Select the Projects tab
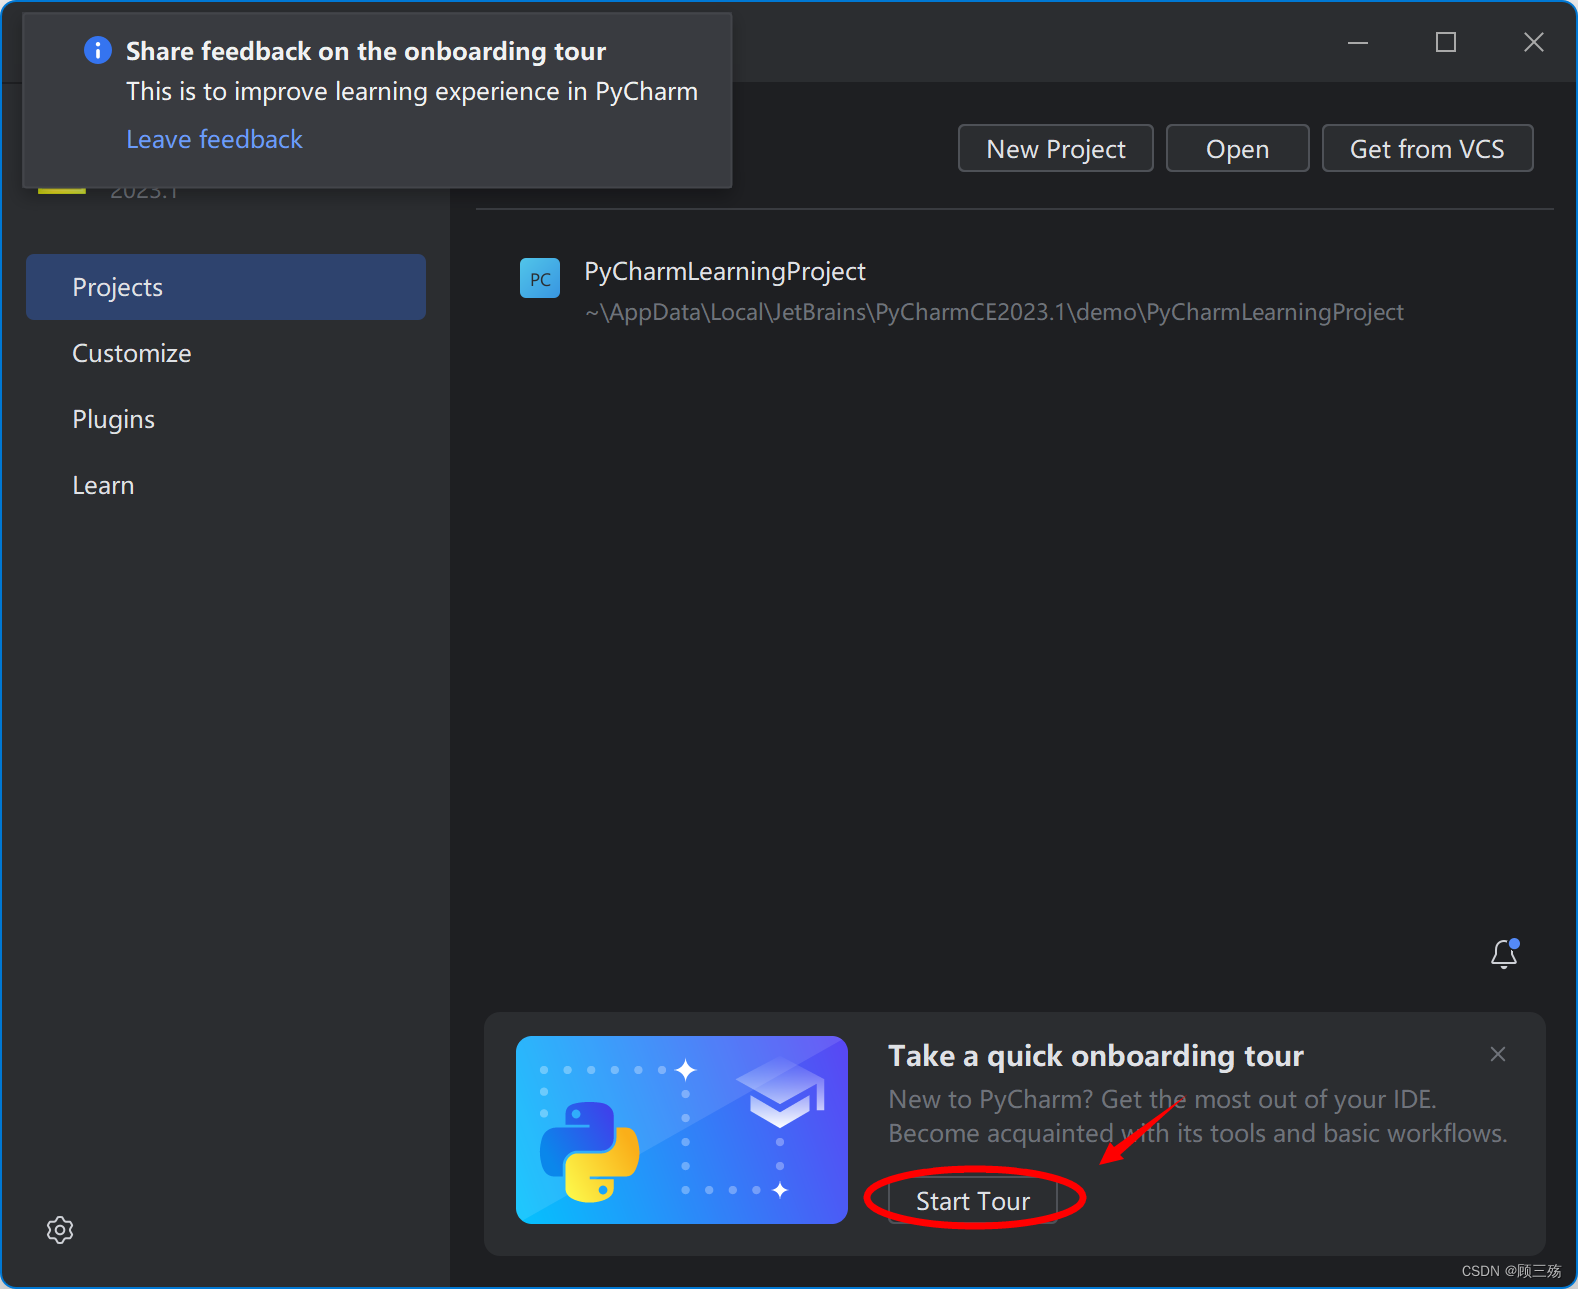Screen dimensions: 1578x1289 [x=226, y=287]
